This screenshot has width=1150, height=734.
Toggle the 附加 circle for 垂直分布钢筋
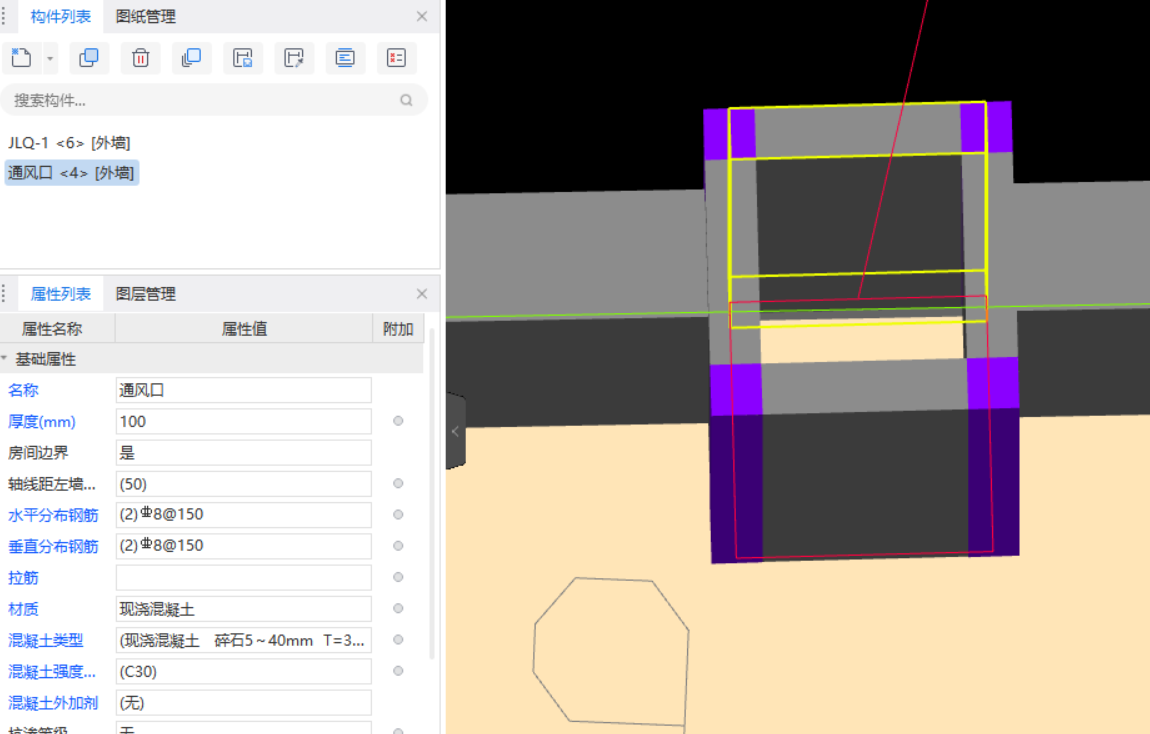click(398, 546)
